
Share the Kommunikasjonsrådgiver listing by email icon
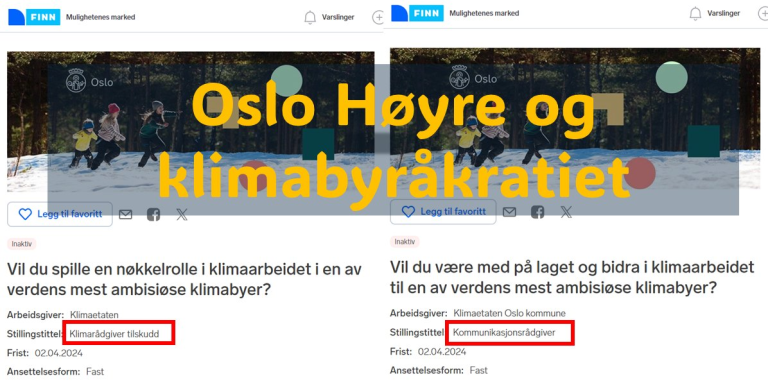point(509,212)
